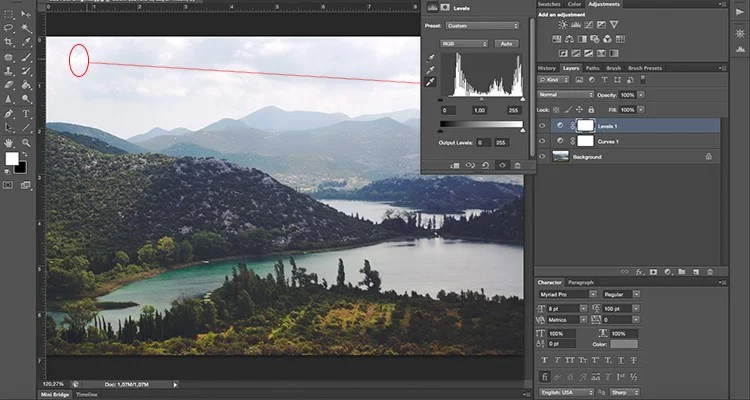Open the layer Opacity slider arrow
Screen dimensions: 750x400
coord(641,95)
